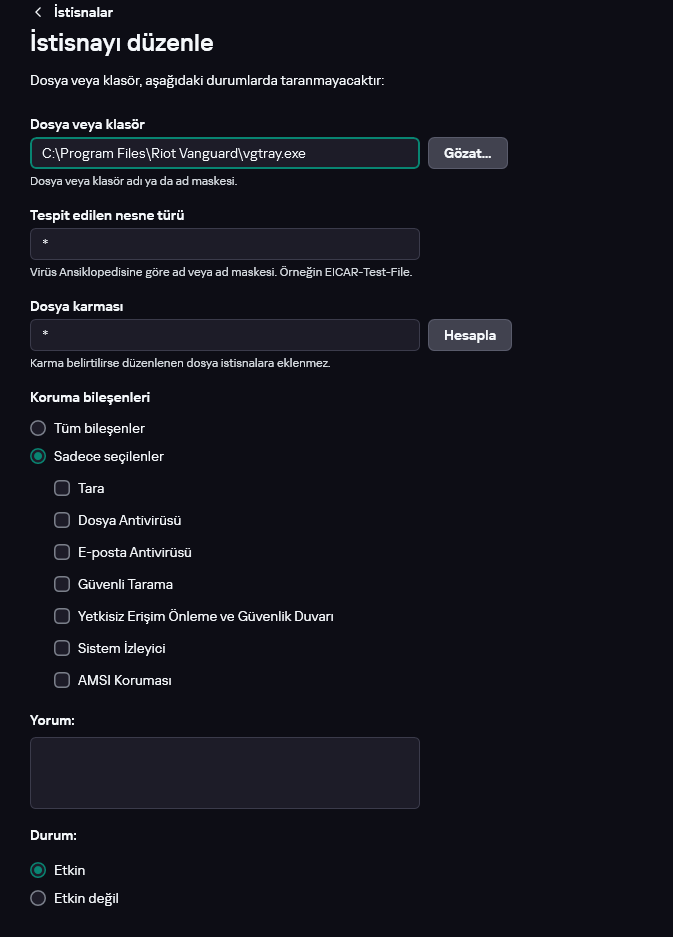Check the AMSI Koruması checkbox
Viewport: 673px width, 937px height.
pos(62,680)
